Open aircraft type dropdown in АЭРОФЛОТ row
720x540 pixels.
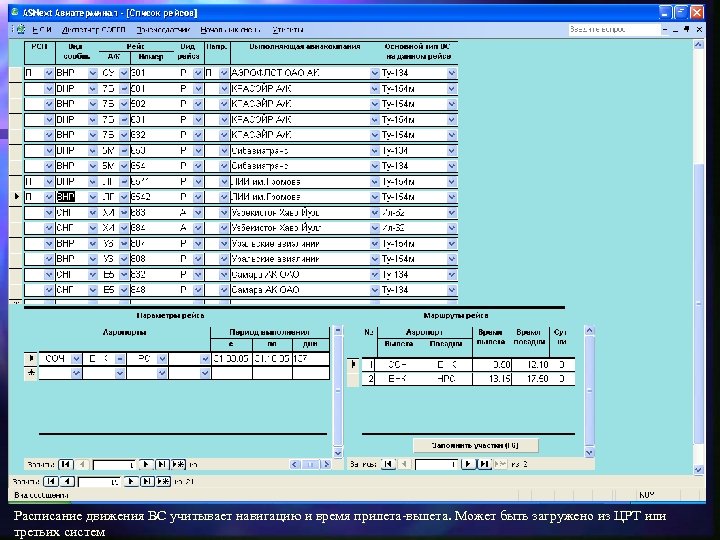click(x=451, y=73)
